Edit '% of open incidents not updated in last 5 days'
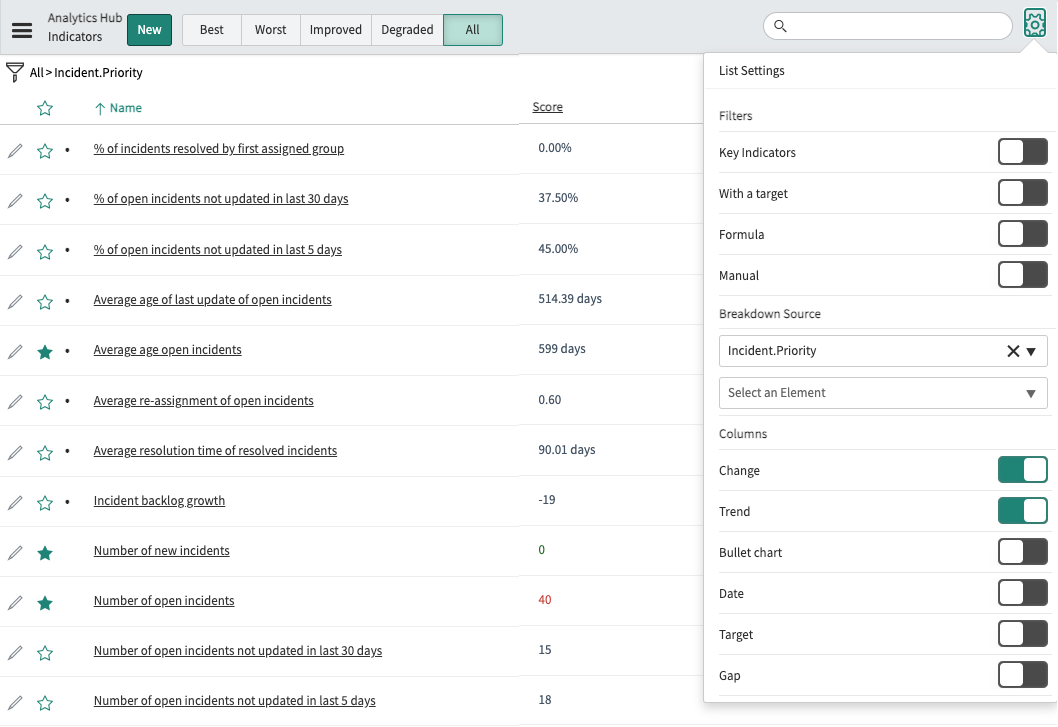This screenshot has height=727, width=1058. pyautogui.click(x=15, y=252)
